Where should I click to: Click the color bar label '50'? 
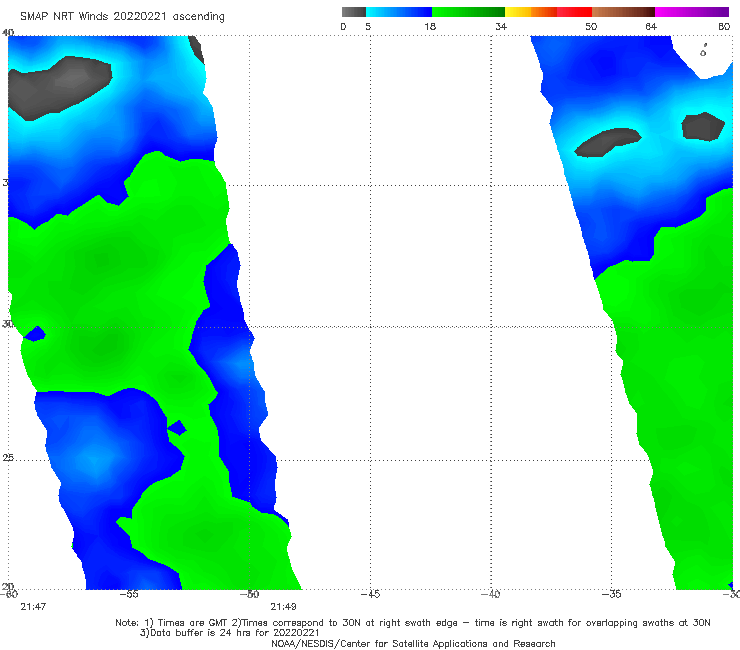[591, 27]
